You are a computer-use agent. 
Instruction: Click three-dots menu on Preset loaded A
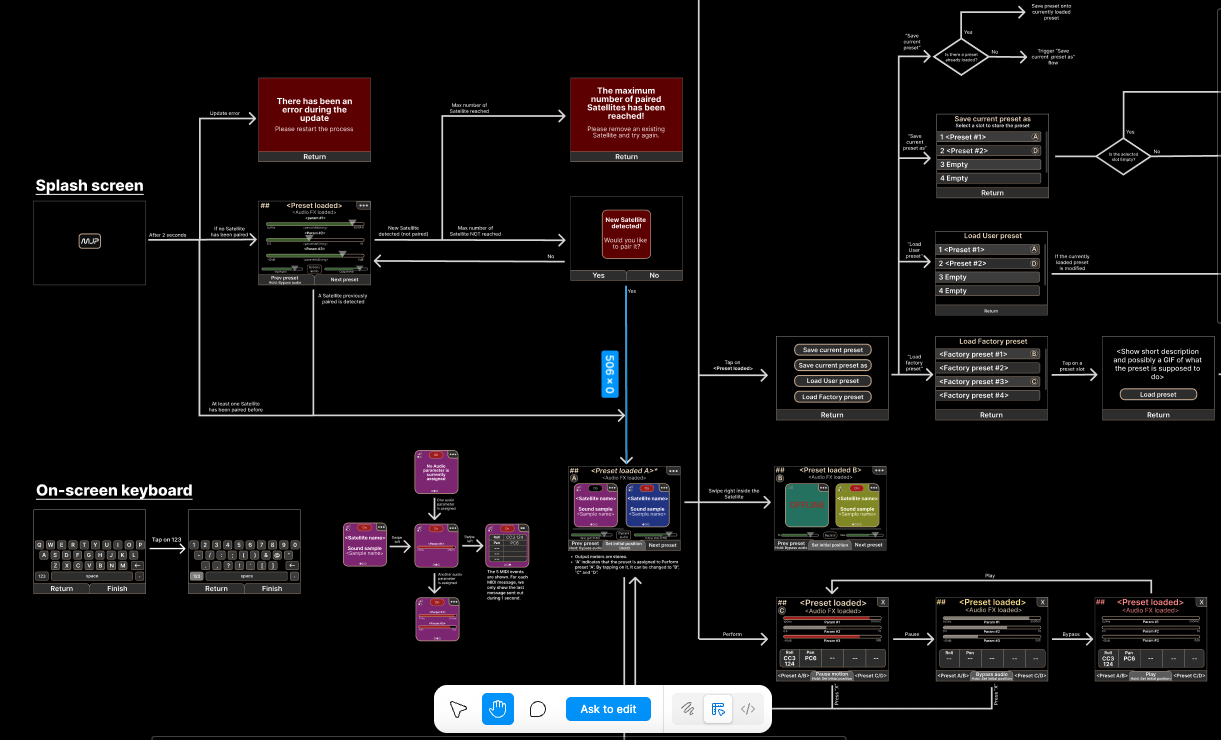[673, 470]
